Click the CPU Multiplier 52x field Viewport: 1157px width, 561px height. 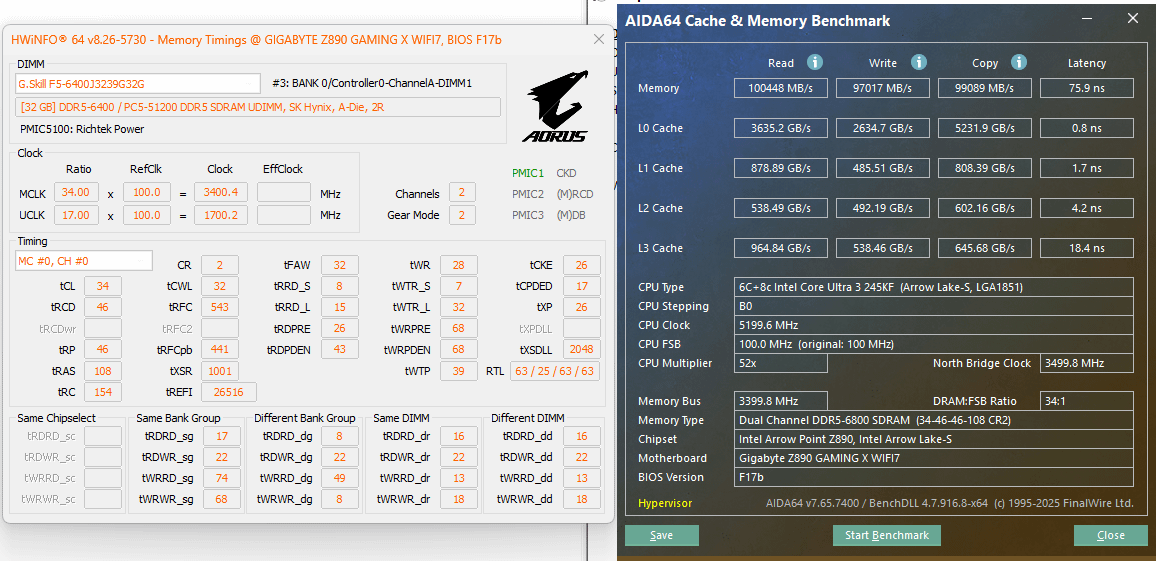781,363
